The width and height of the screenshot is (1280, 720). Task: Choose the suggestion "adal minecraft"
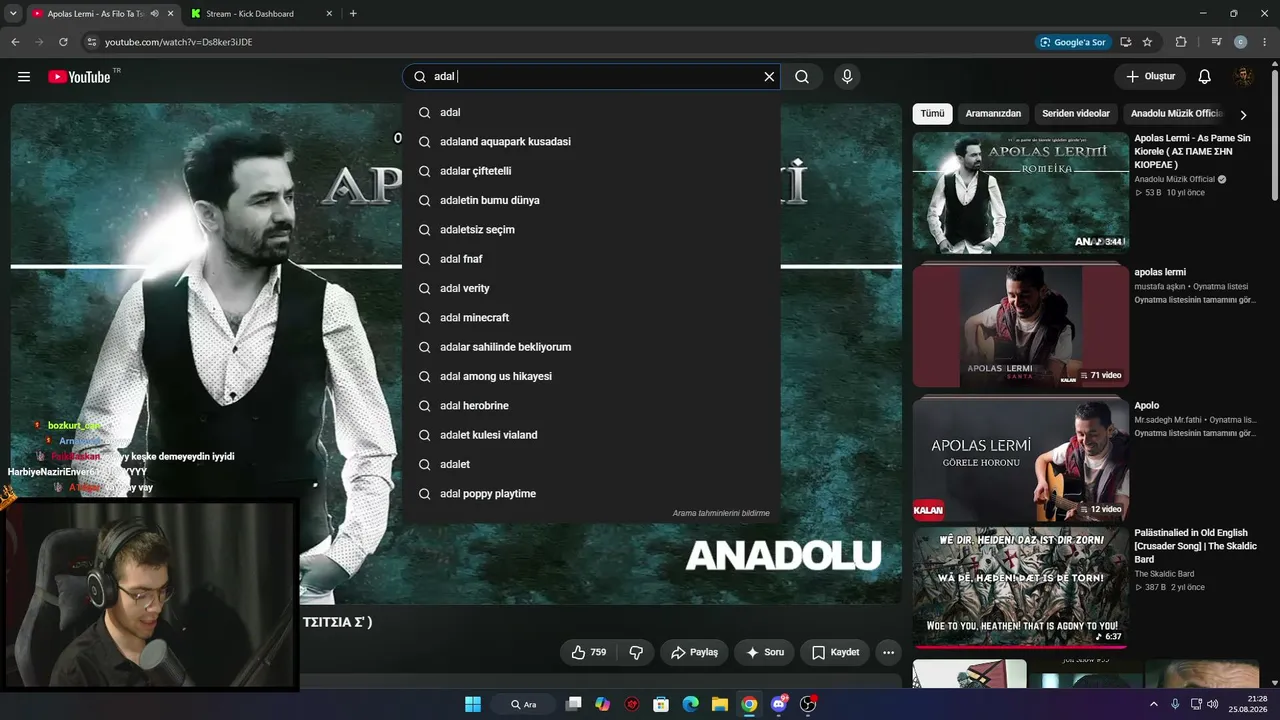(591, 318)
